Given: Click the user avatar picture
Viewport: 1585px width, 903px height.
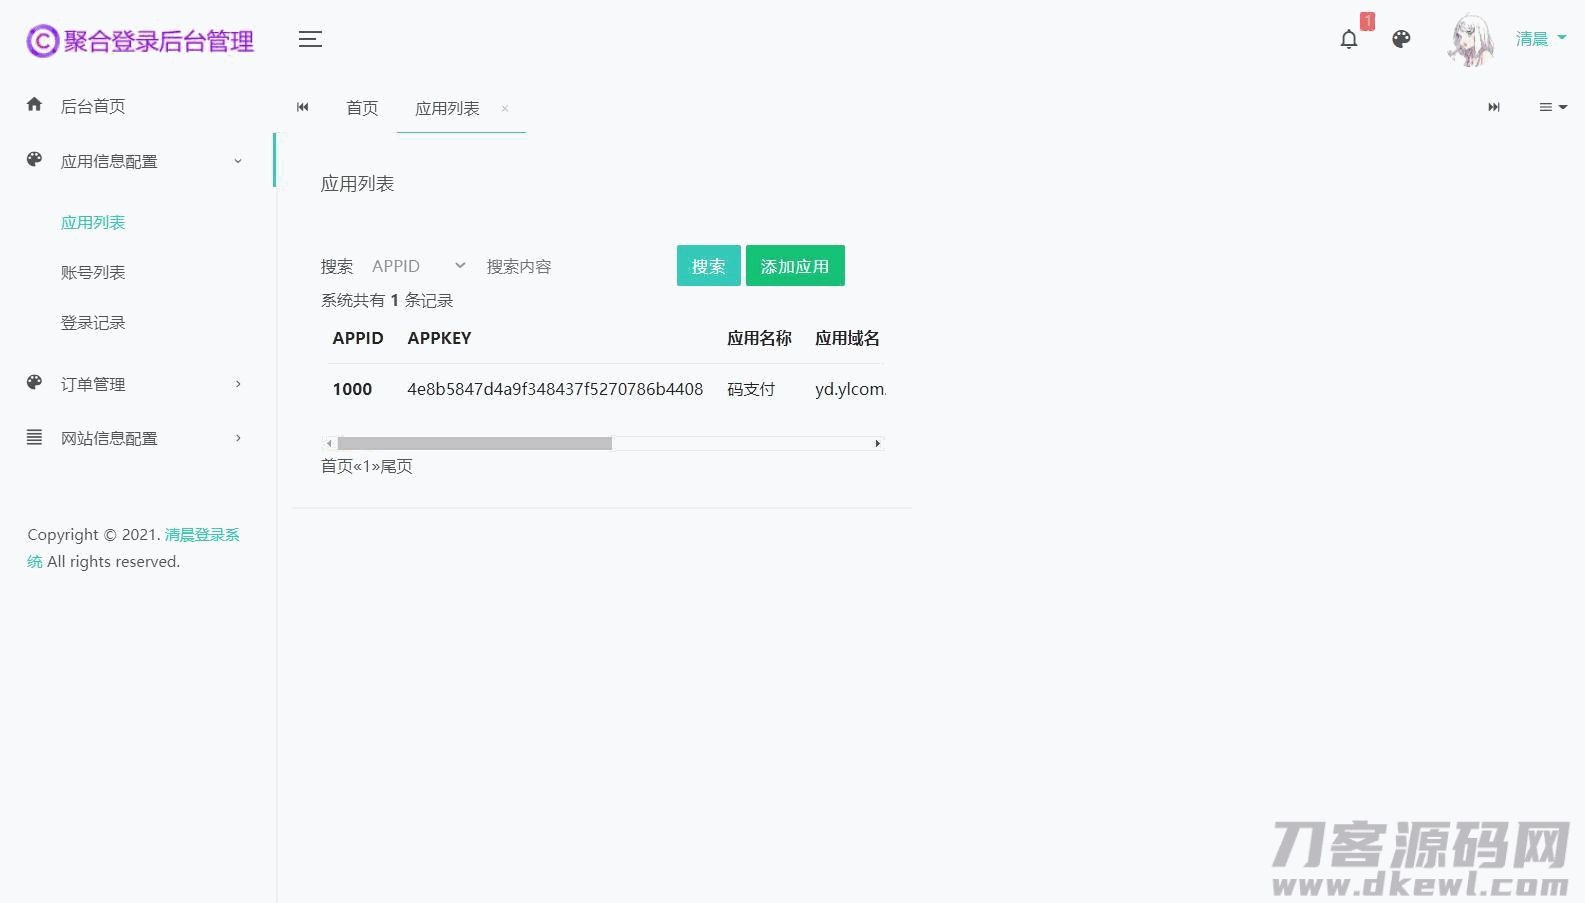Looking at the screenshot, I should (x=1471, y=41).
